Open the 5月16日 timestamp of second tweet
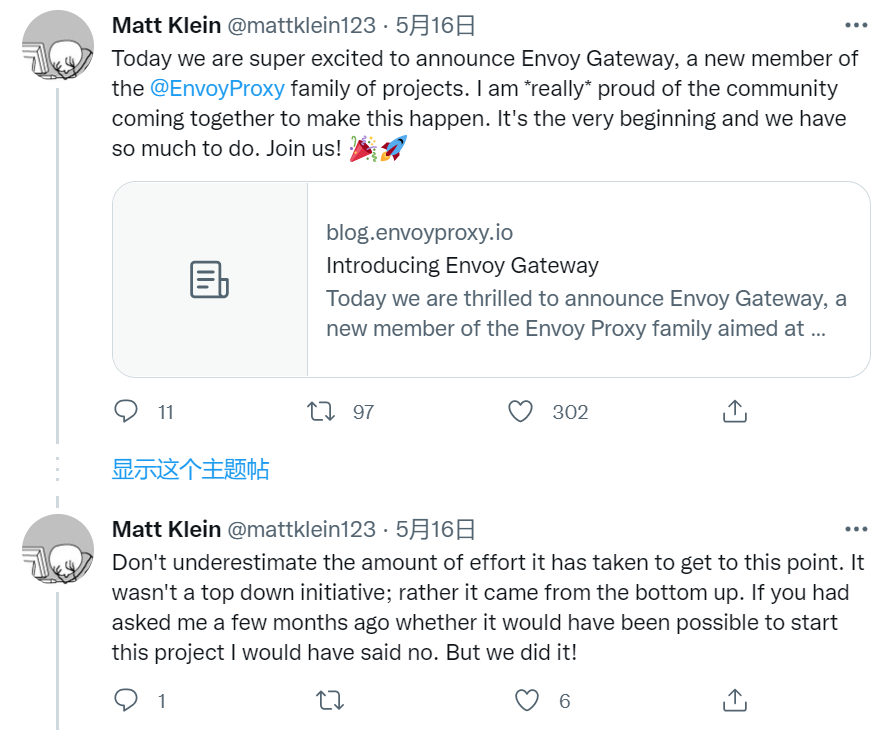The image size is (893, 730). click(x=435, y=530)
